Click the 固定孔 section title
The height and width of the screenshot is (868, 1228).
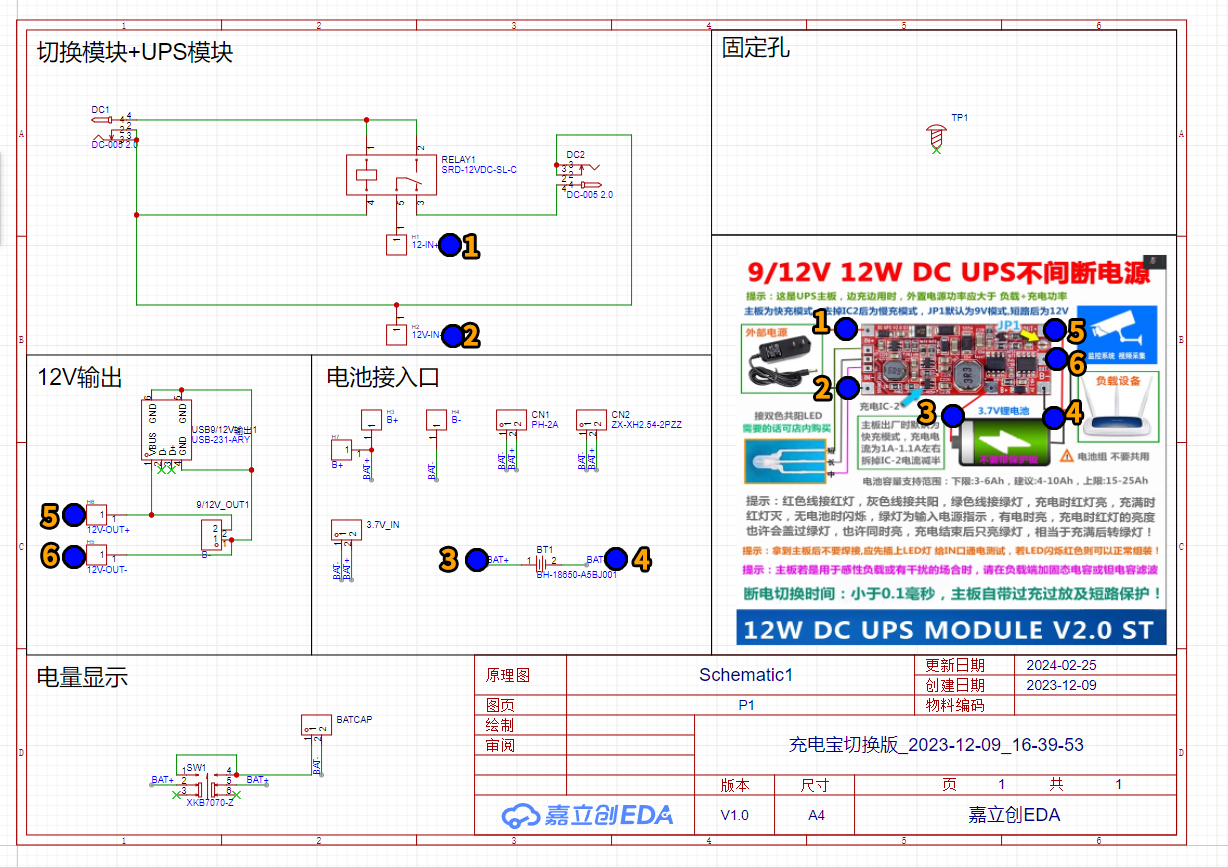[756, 47]
